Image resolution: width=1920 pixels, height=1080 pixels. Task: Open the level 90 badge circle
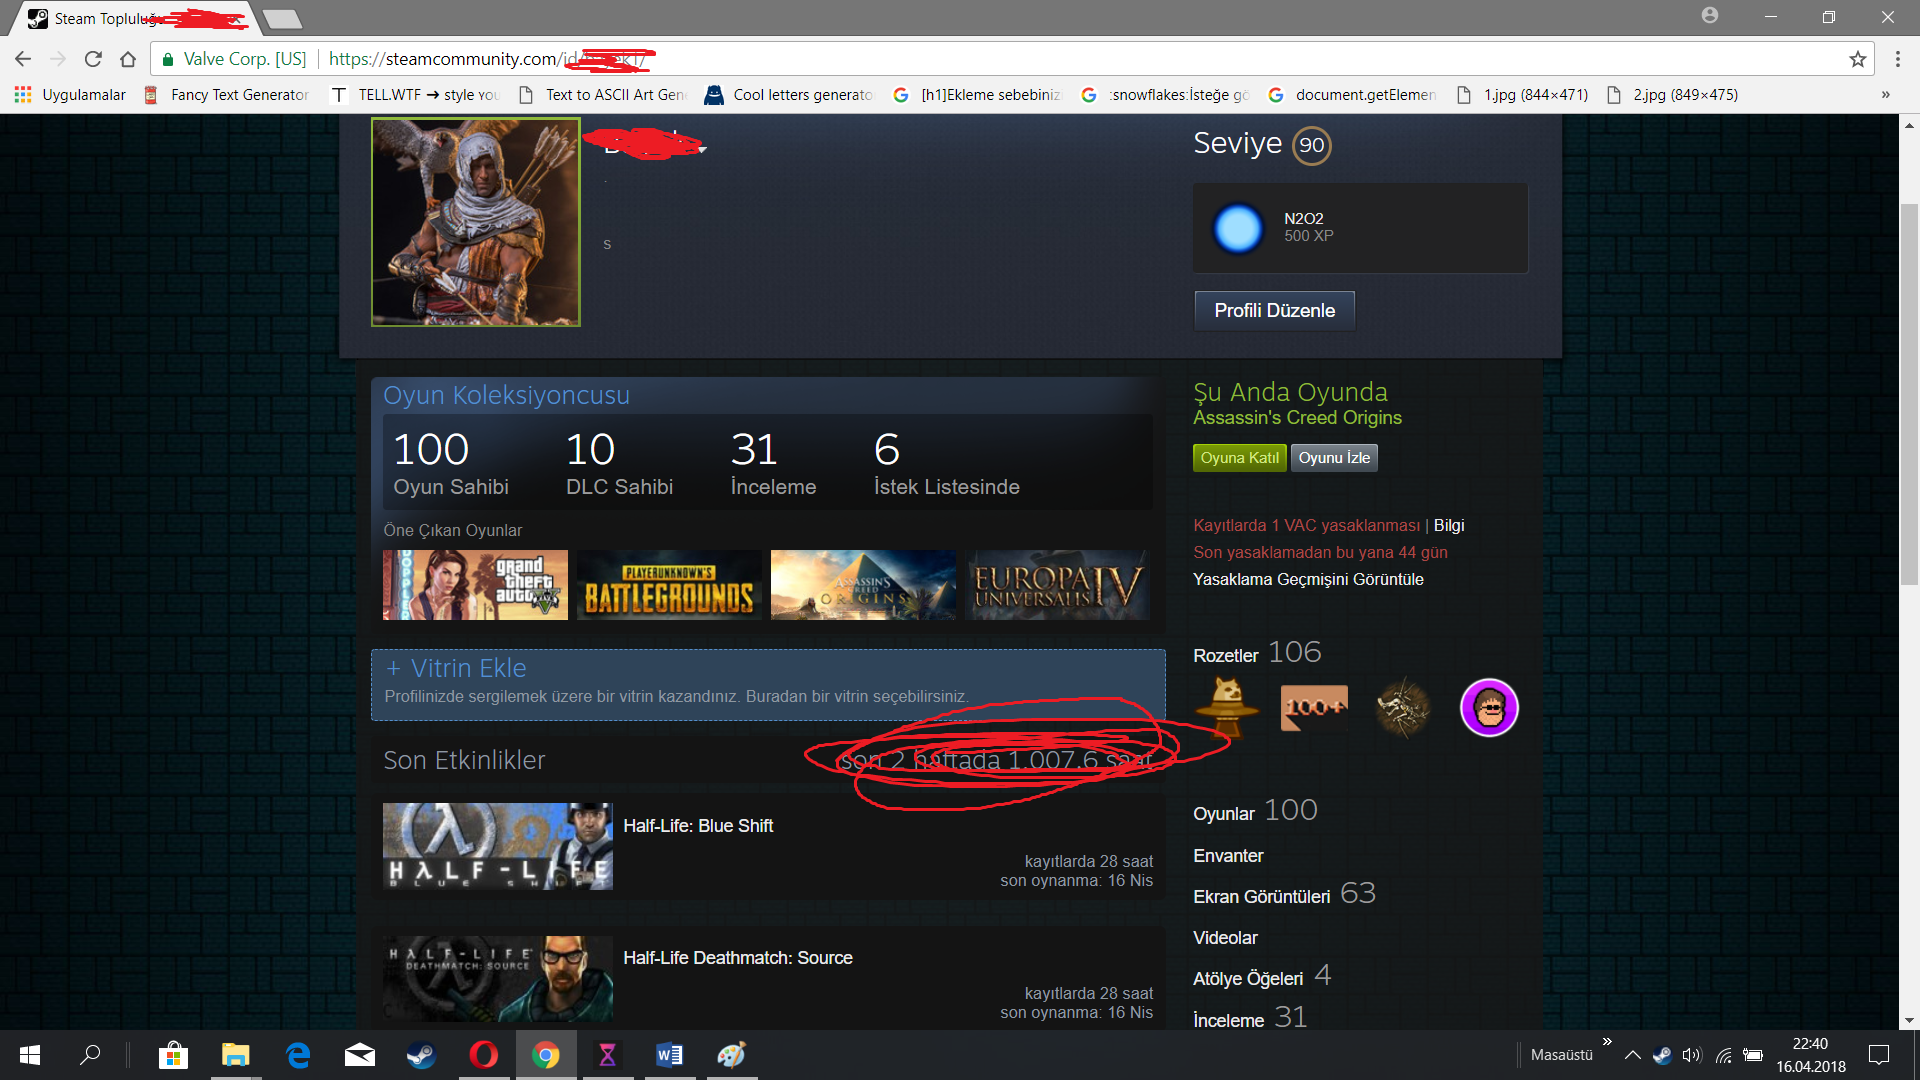[1311, 145]
